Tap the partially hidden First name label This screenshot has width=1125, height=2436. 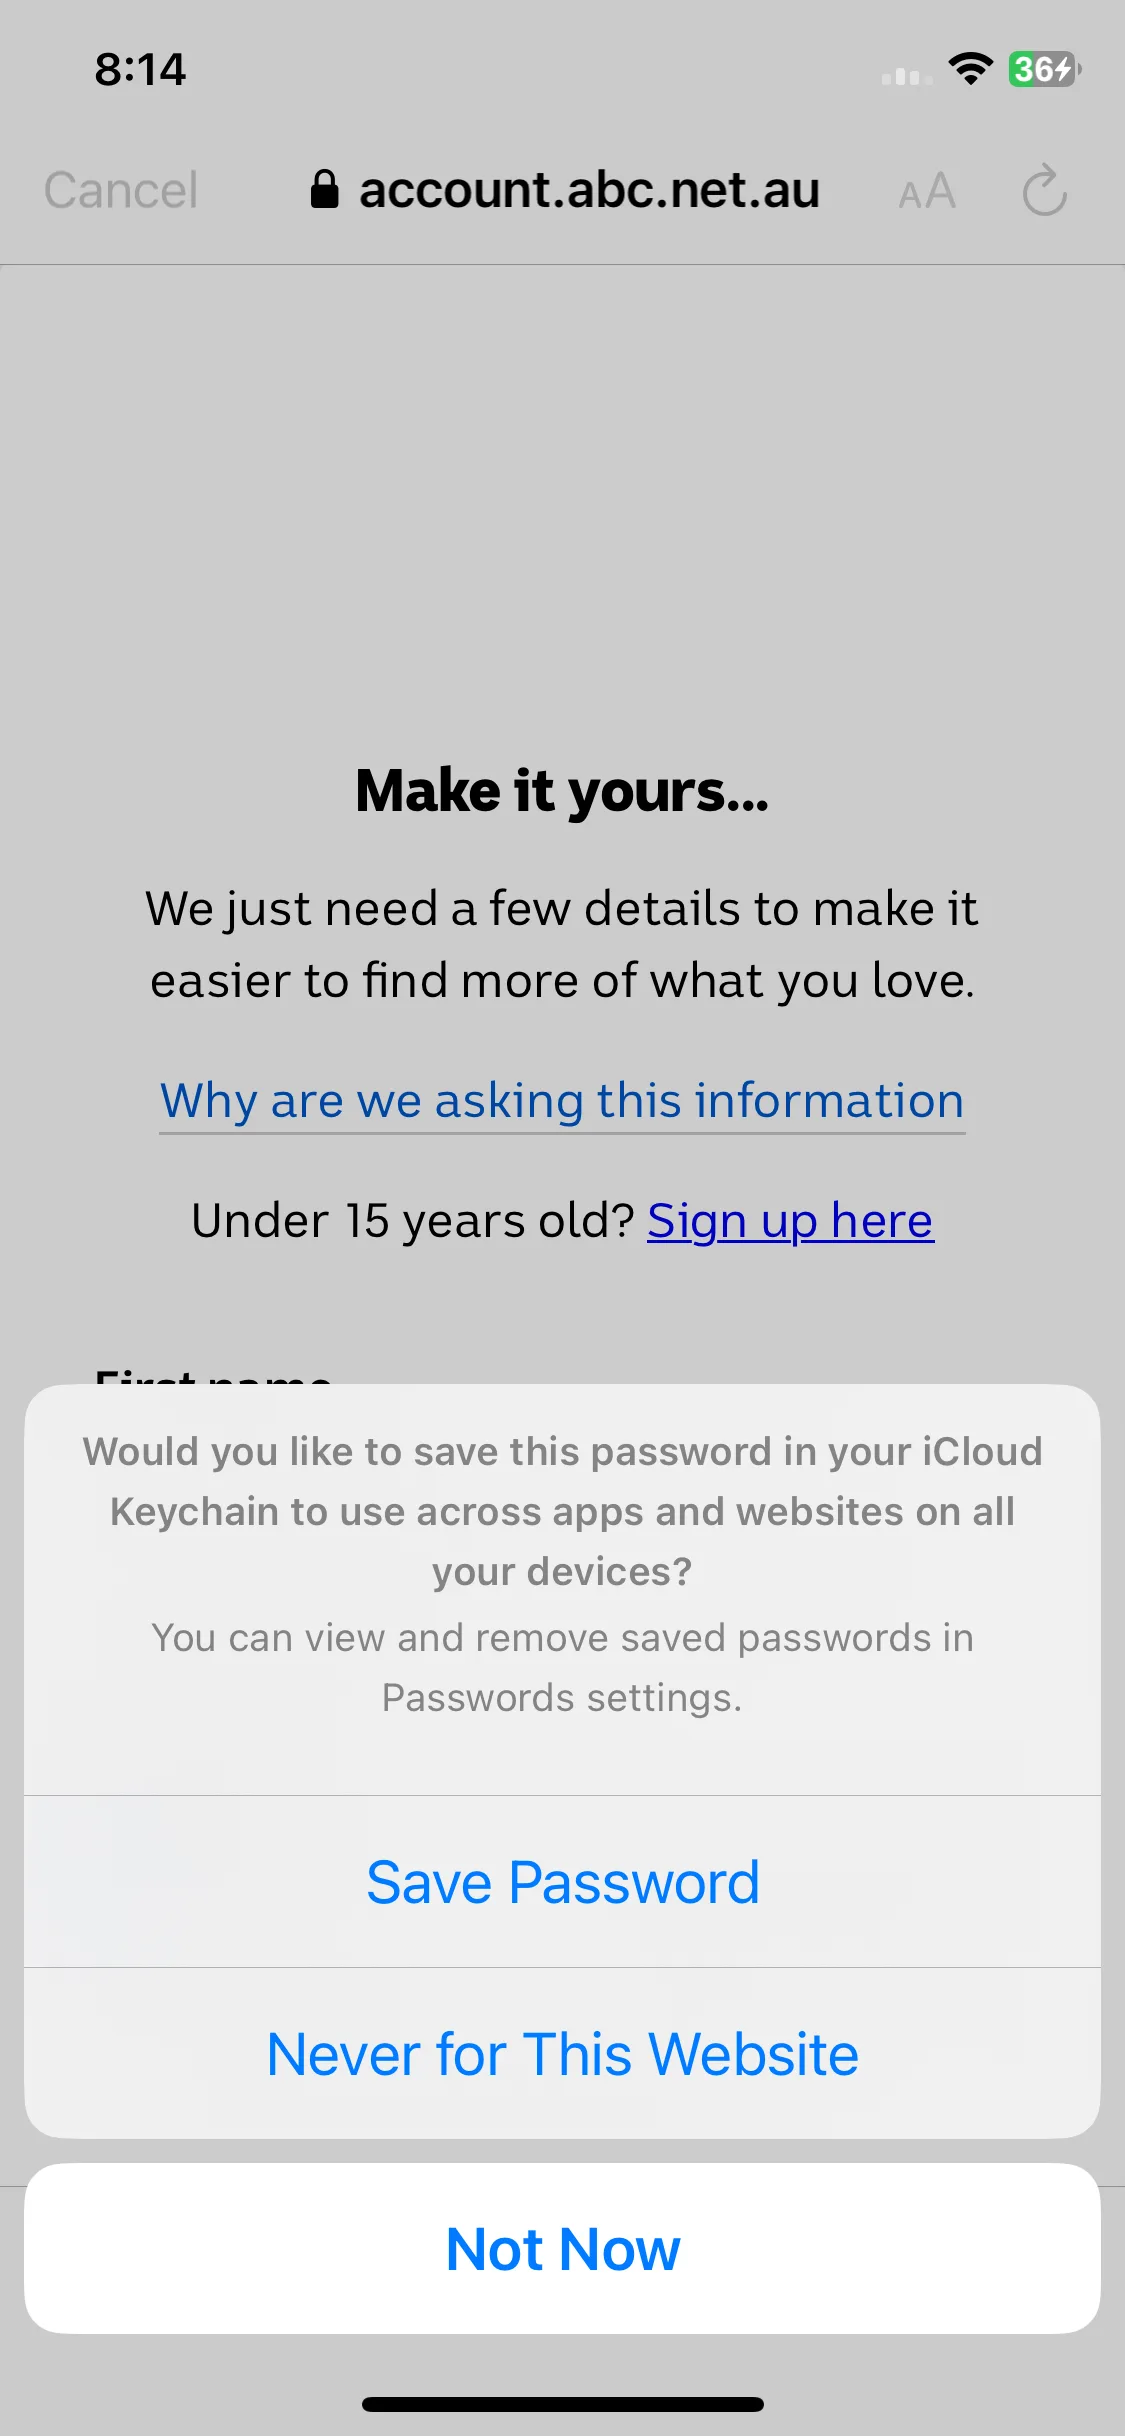212,1377
